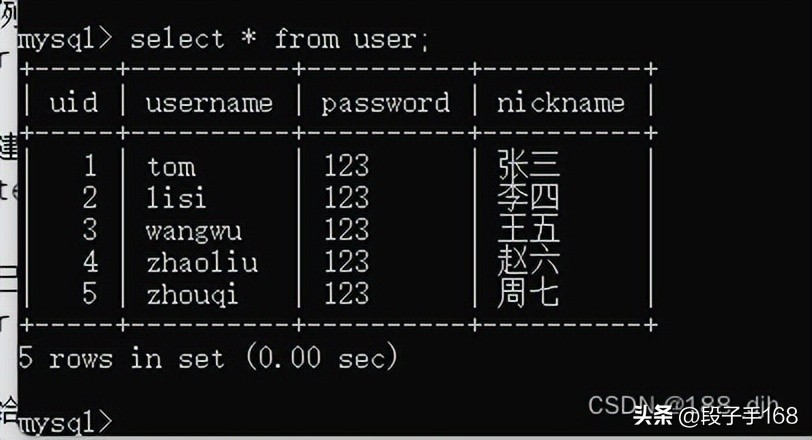Select the username cell zhouqi
This screenshot has height=440, width=812.
(192, 296)
